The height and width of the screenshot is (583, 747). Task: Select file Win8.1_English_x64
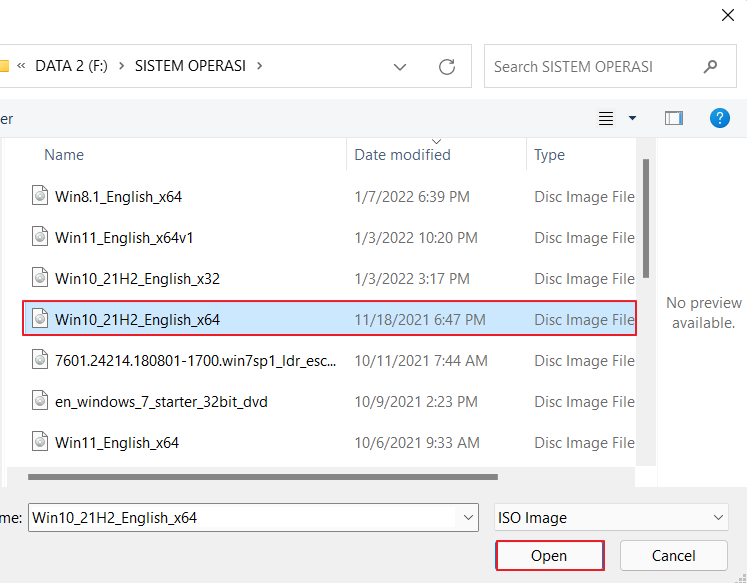tap(118, 197)
